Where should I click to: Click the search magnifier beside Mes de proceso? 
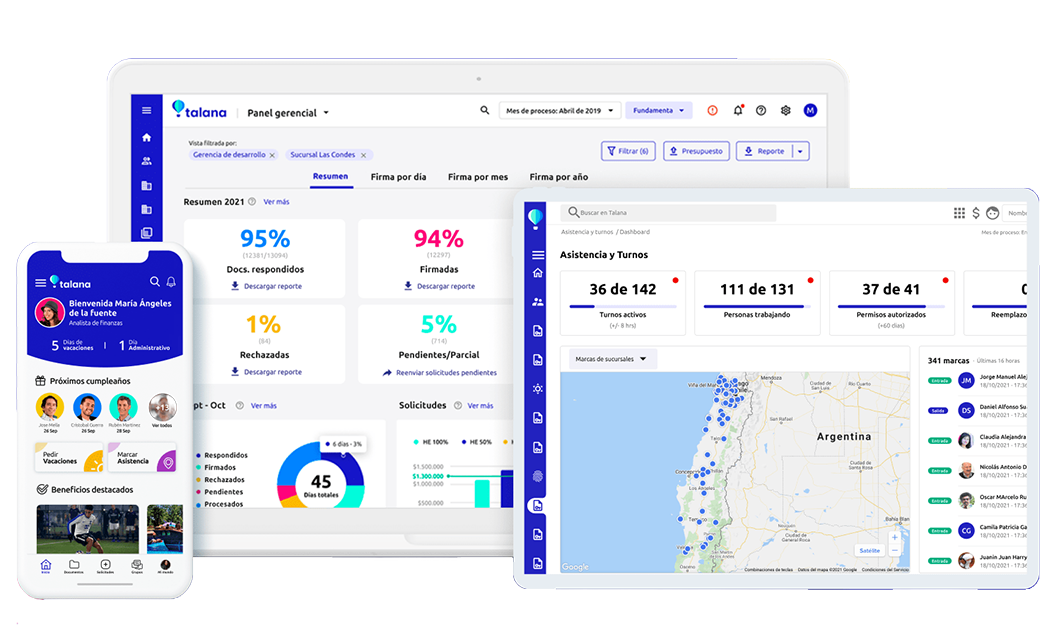pos(485,111)
